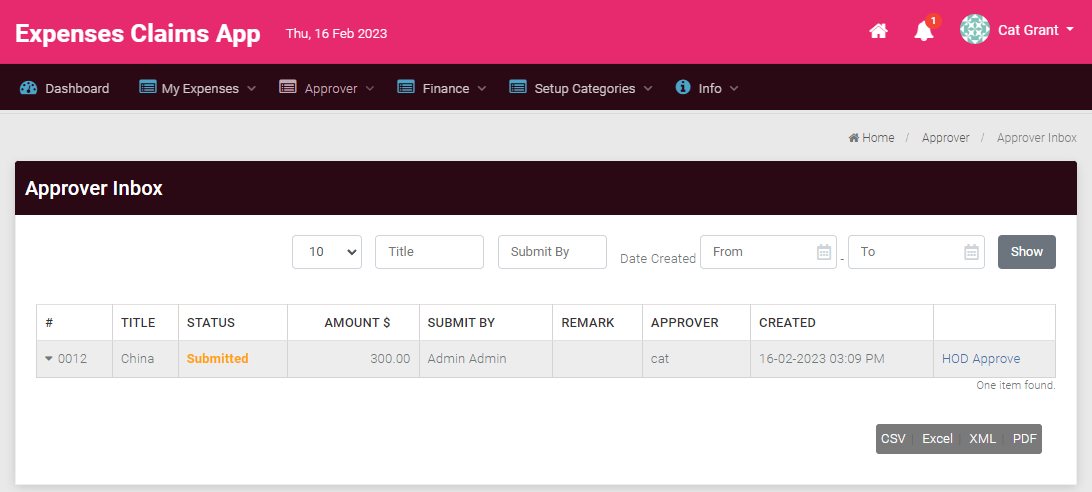The width and height of the screenshot is (1092, 492).
Task: Click the HOD Approve link
Action: pos(981,359)
